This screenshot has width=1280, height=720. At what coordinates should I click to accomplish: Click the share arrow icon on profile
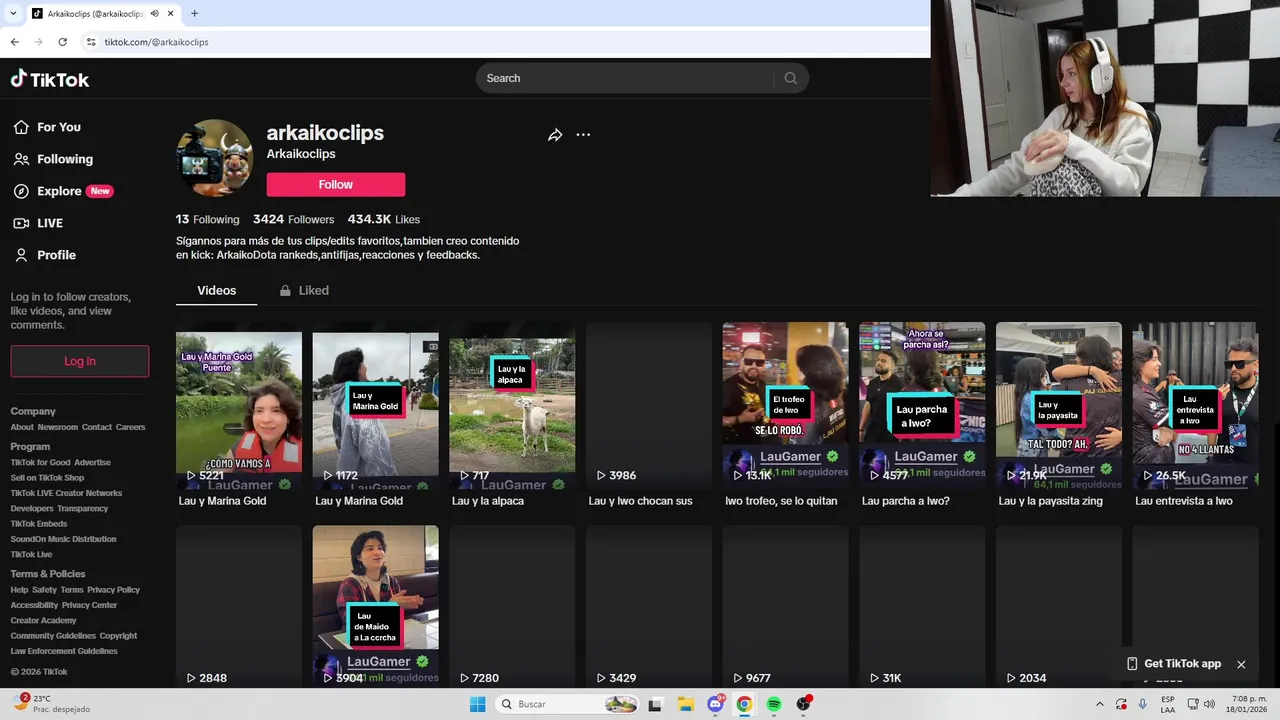tap(555, 135)
